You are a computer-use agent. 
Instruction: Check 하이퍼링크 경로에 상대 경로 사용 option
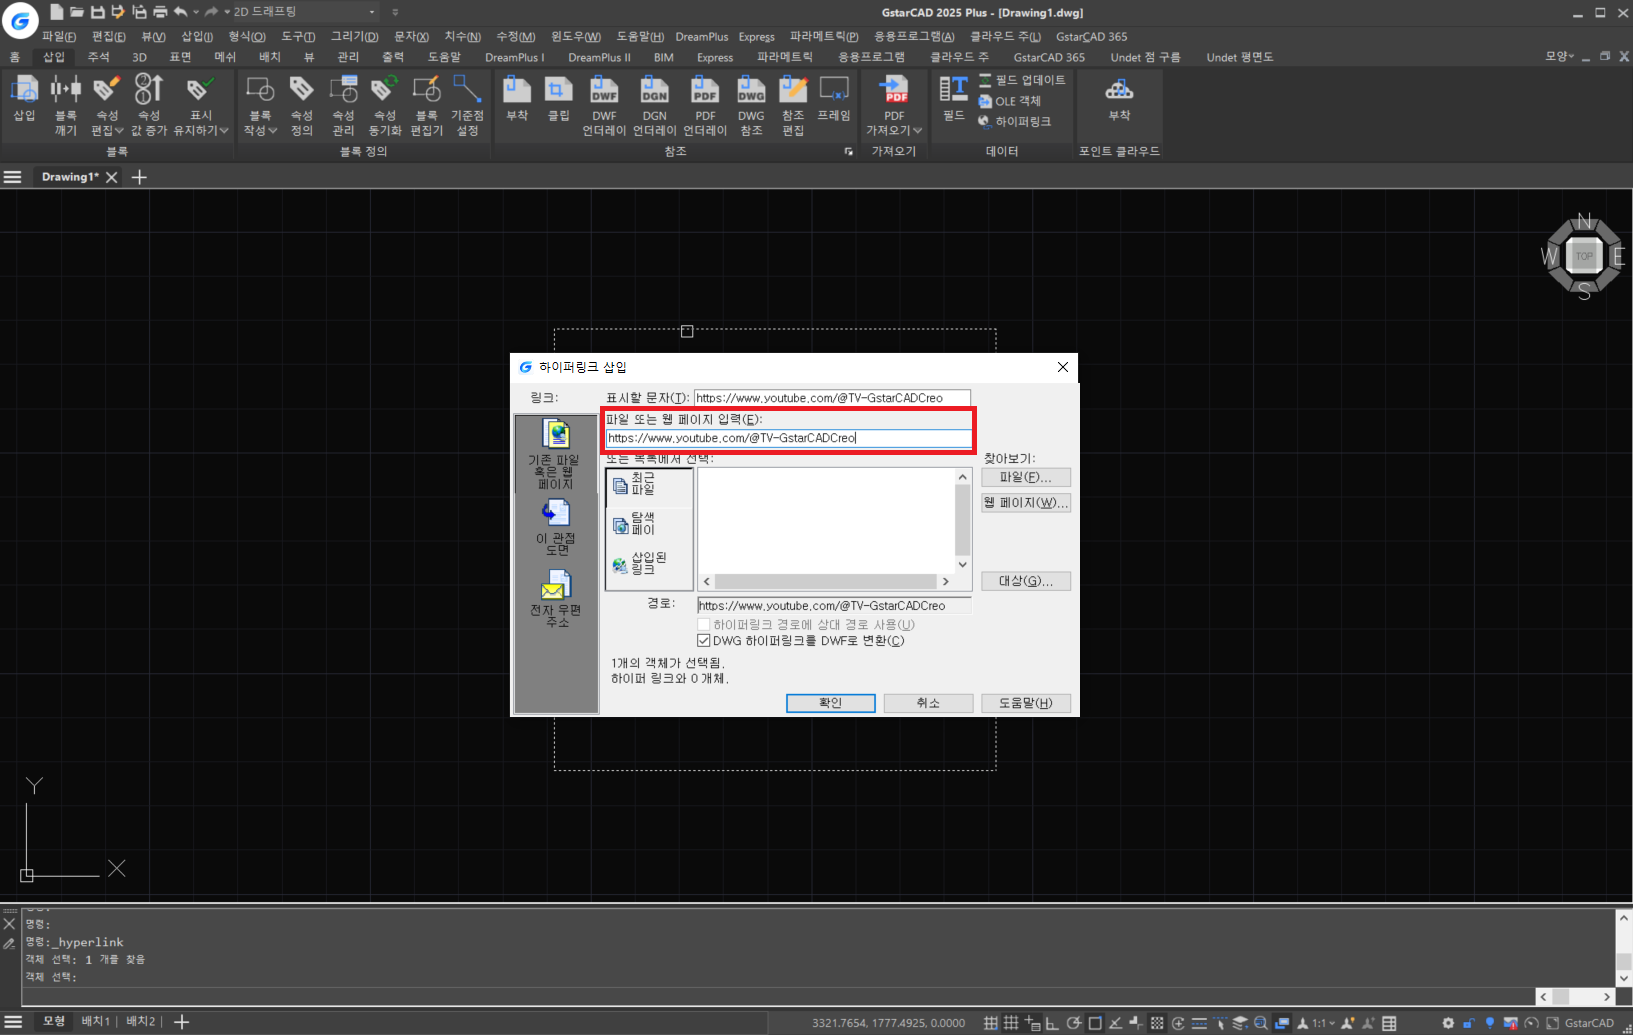pos(703,625)
